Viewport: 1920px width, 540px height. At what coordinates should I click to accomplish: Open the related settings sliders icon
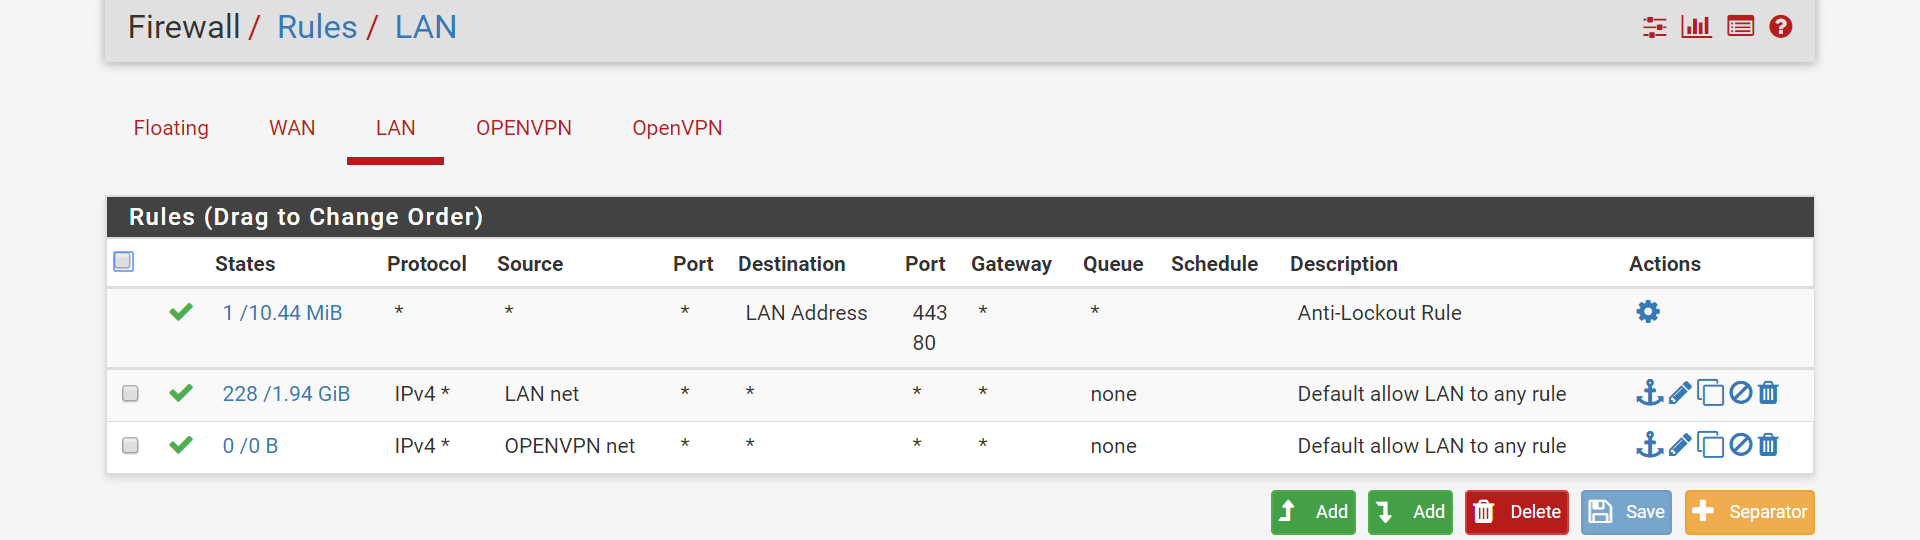tap(1654, 27)
